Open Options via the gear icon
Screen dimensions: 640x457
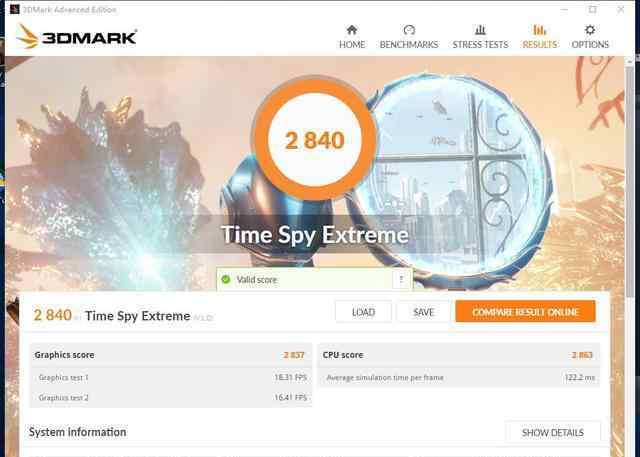coord(590,30)
